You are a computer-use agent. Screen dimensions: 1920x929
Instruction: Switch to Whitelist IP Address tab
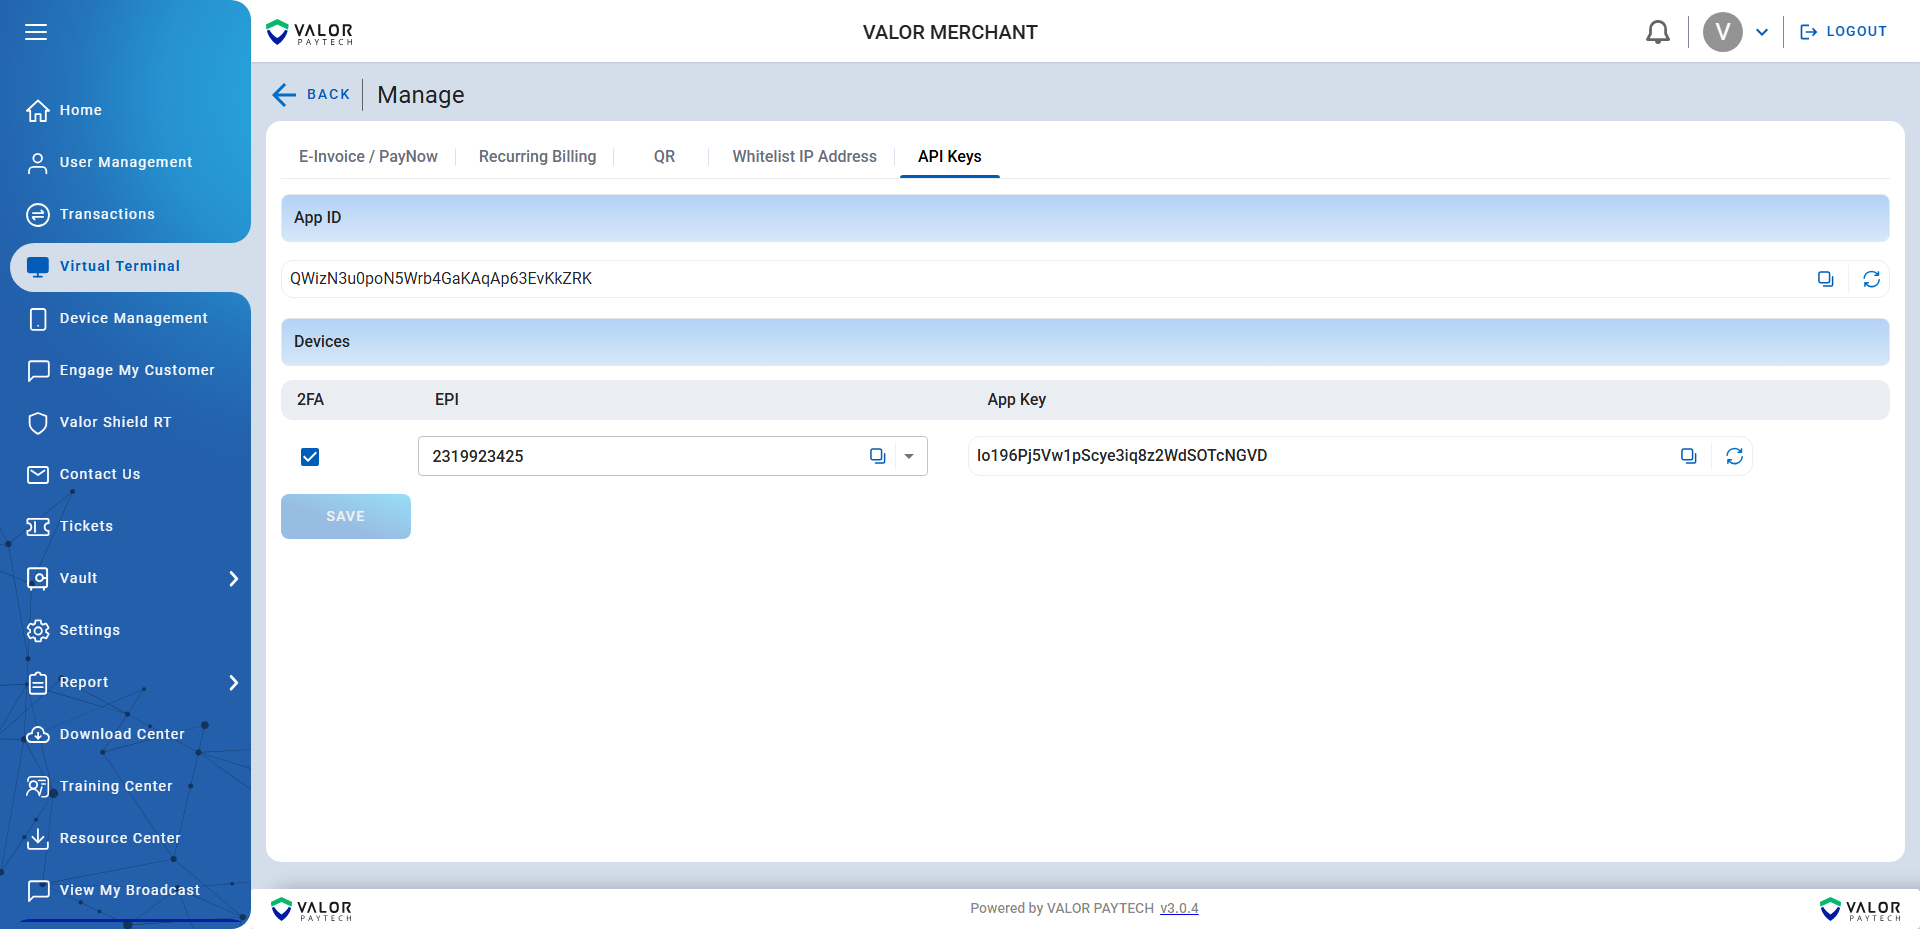point(804,156)
